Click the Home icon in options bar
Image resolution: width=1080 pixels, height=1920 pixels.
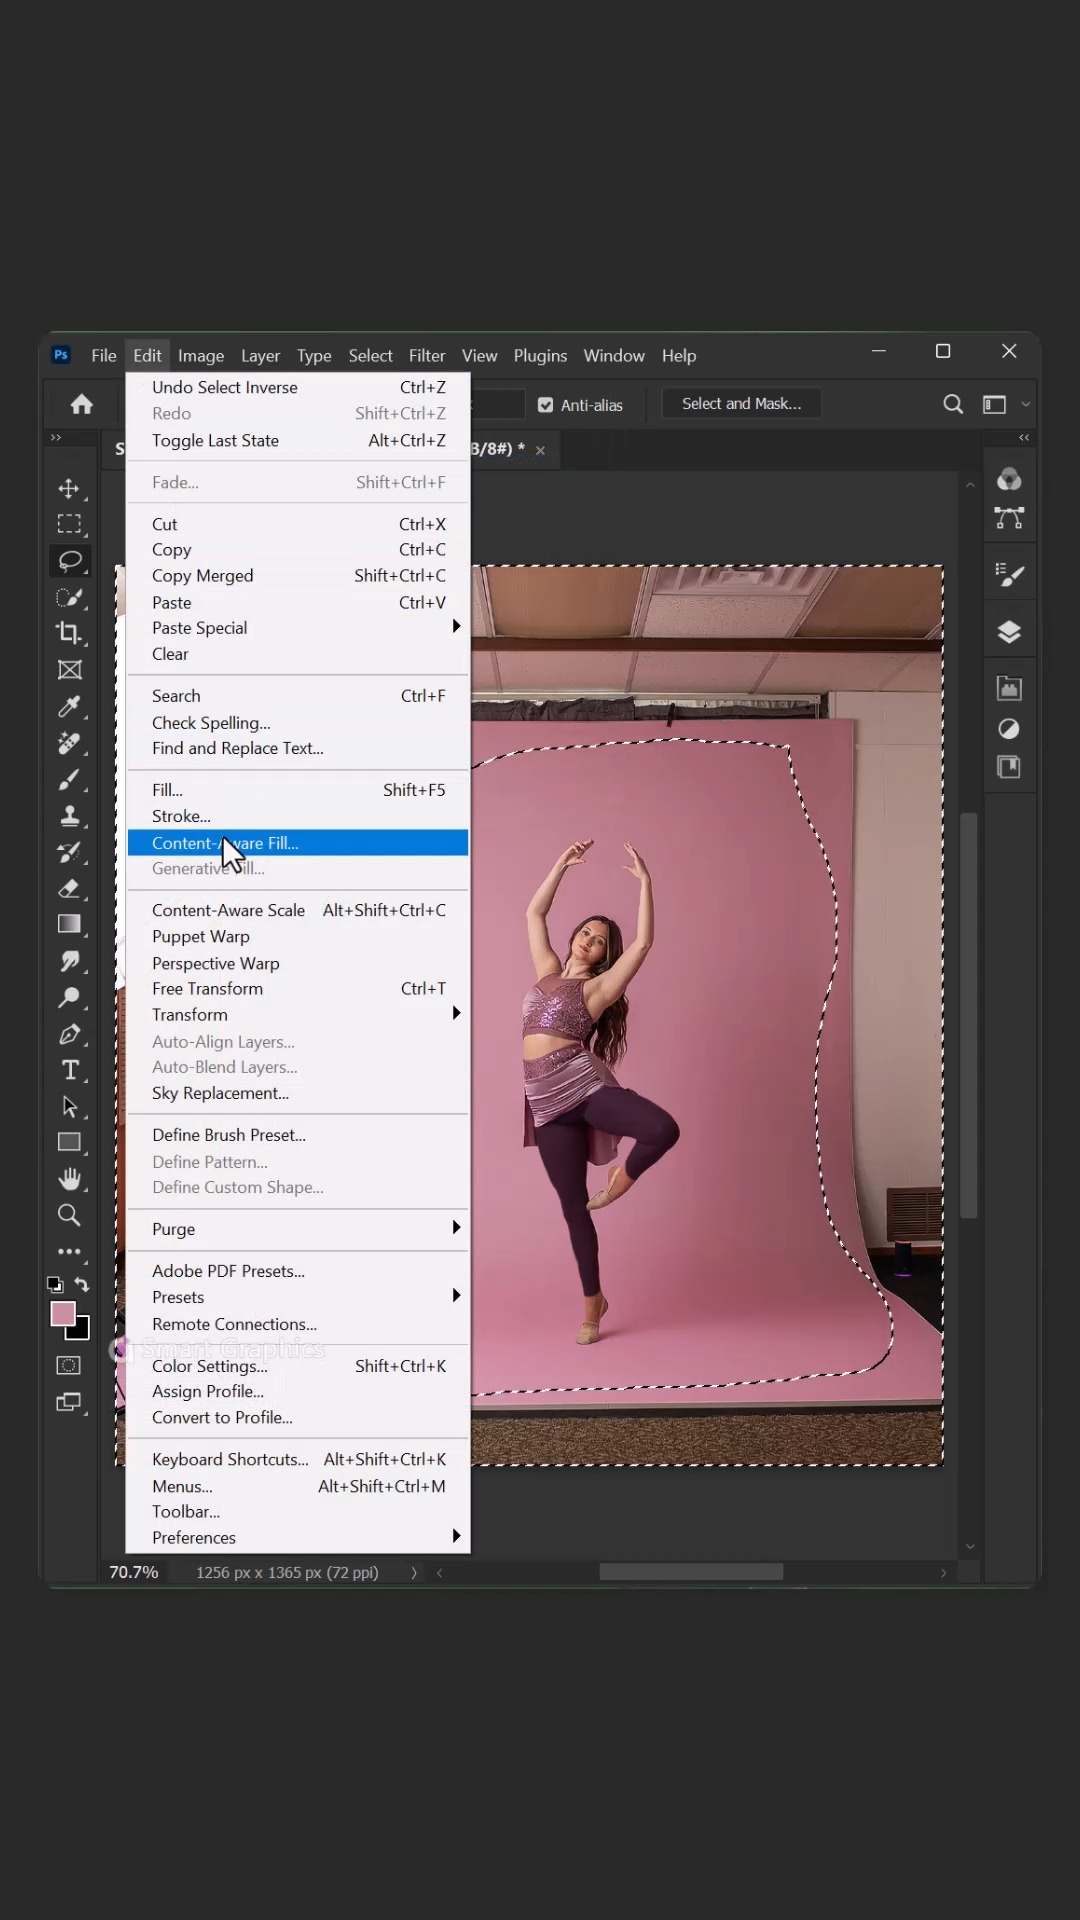pos(82,404)
